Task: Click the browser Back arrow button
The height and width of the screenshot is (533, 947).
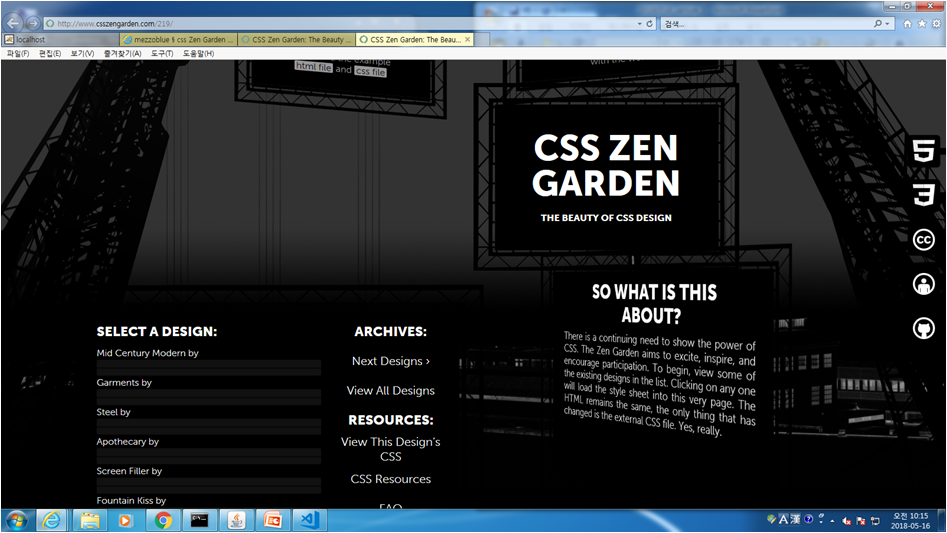Action: [x=13, y=24]
